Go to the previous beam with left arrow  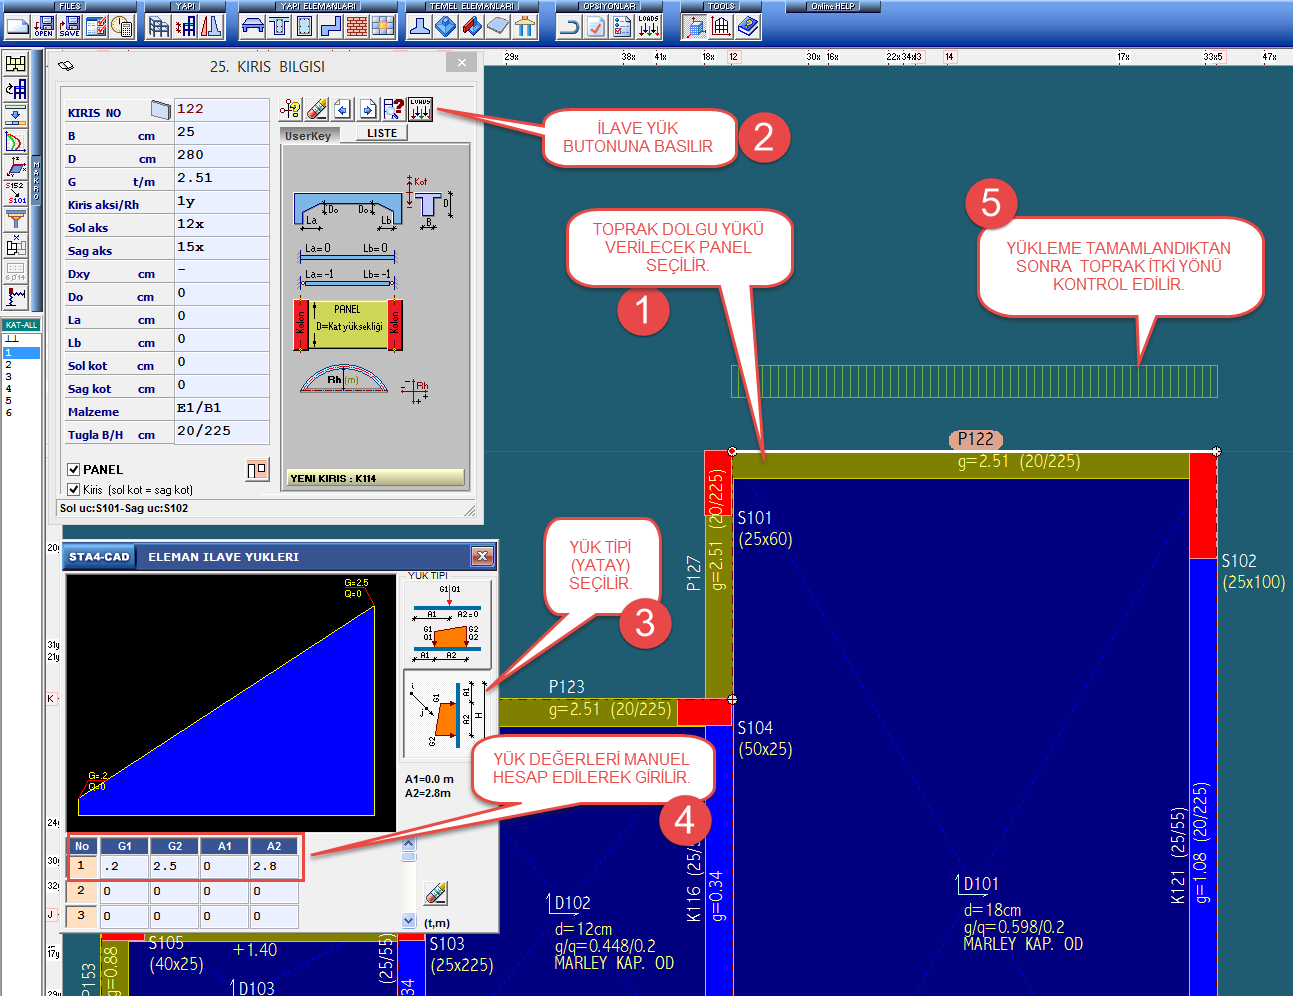[343, 109]
